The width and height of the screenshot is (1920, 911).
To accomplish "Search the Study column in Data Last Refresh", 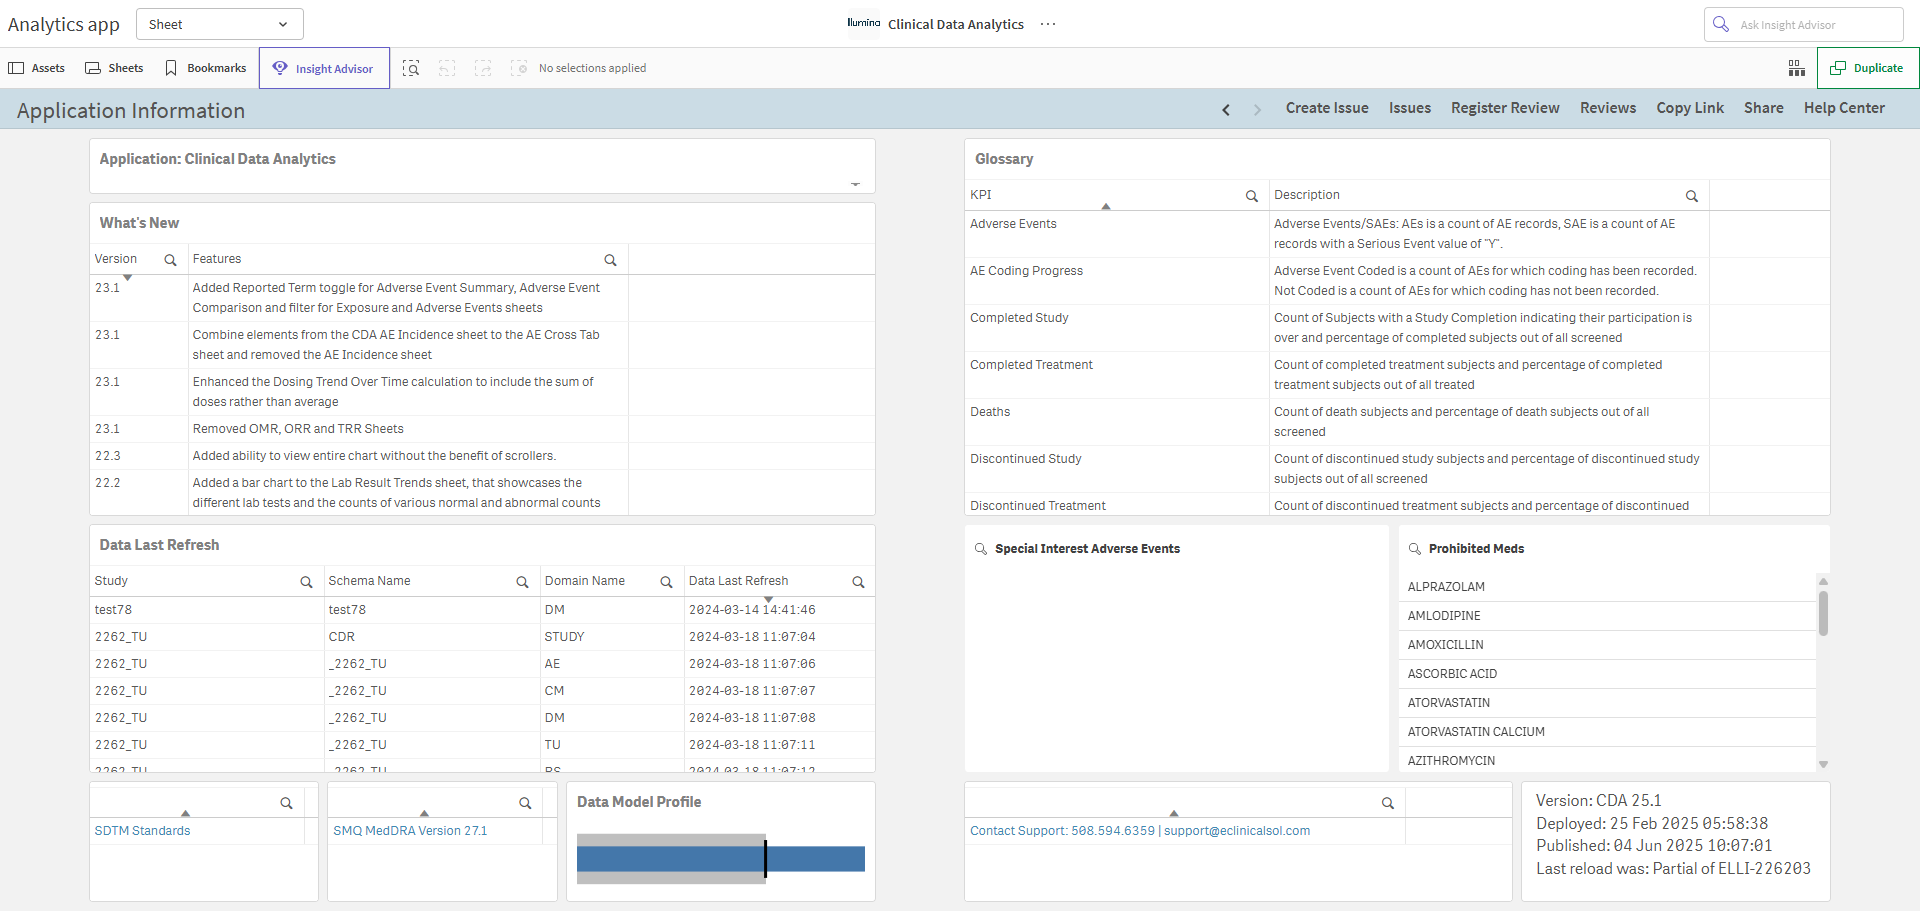I will tap(306, 582).
